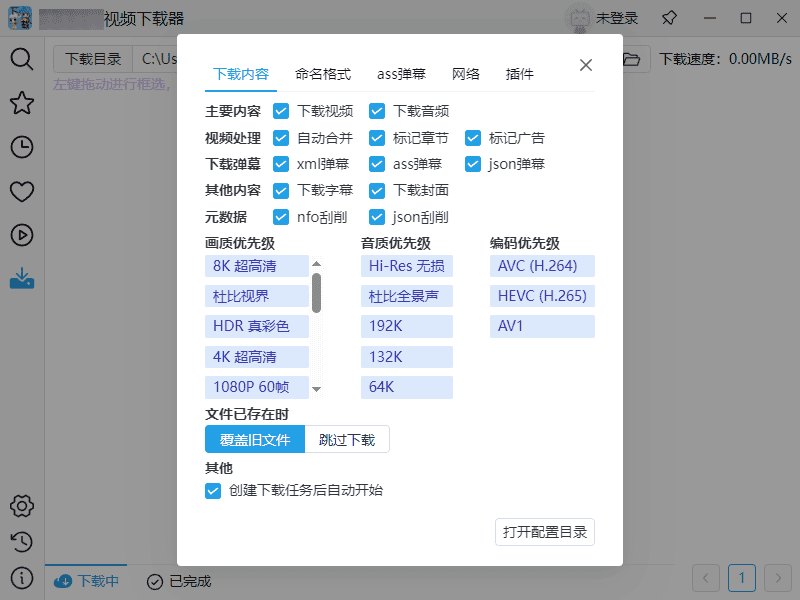Image resolution: width=800 pixels, height=600 pixels.
Task: Click the 未登录 avatar to log in
Action: (580, 18)
